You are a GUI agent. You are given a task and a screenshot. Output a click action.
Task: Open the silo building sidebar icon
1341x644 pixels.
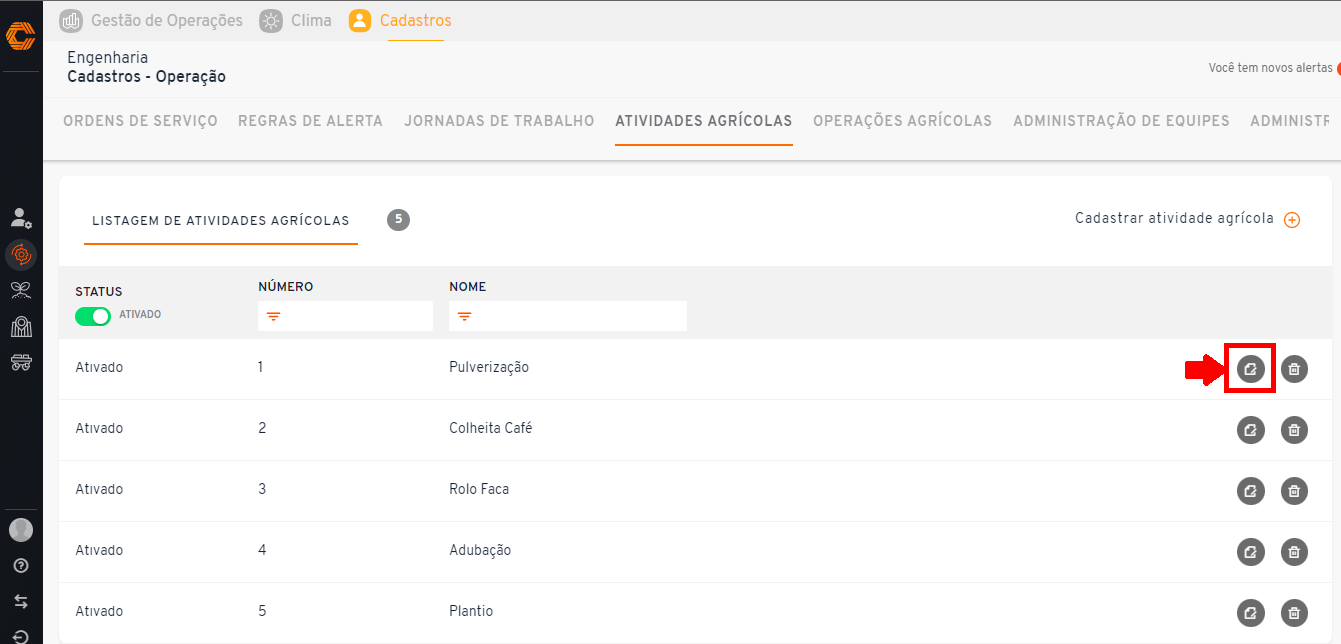tap(21, 327)
